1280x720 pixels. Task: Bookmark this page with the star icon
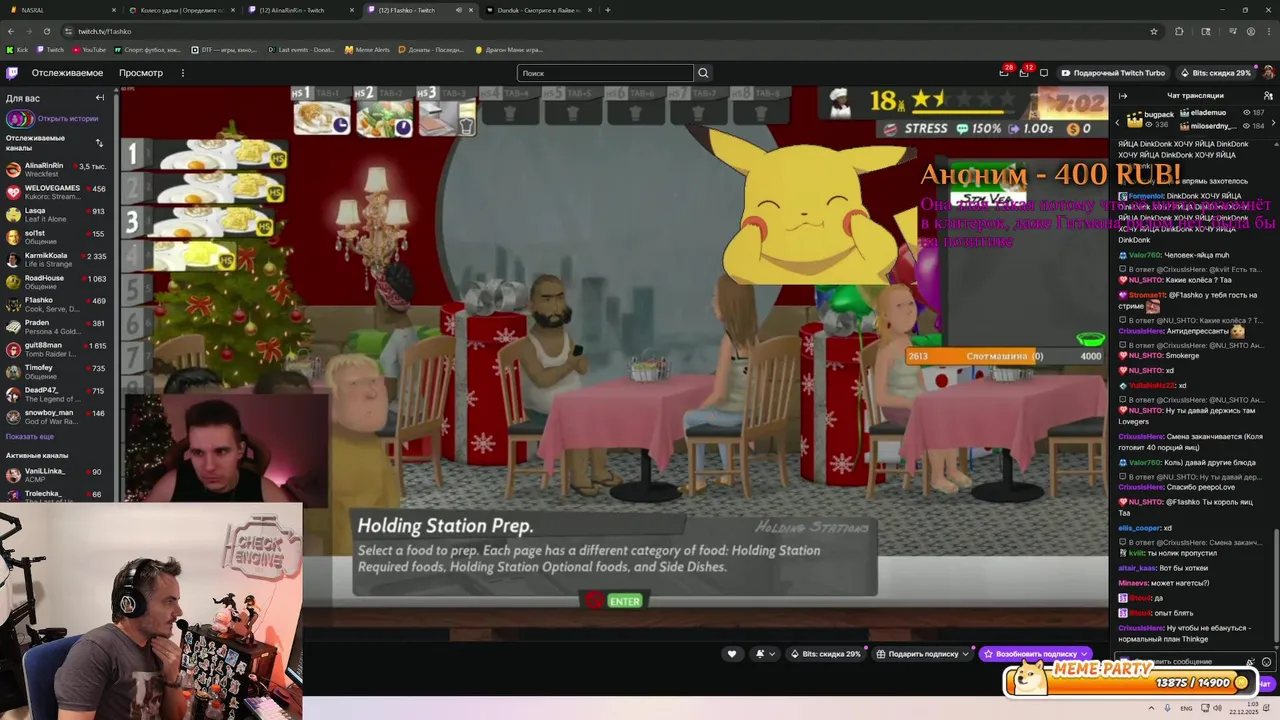click(1154, 31)
